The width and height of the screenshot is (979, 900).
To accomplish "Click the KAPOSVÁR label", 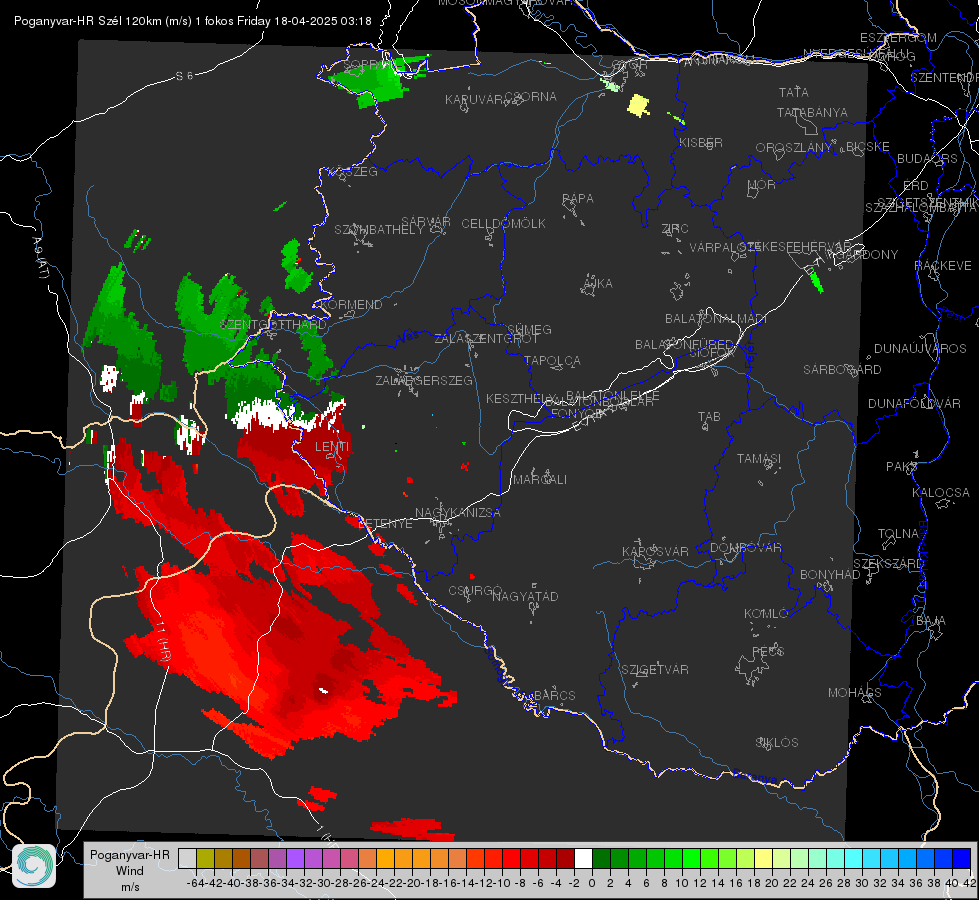I will pos(656,551).
